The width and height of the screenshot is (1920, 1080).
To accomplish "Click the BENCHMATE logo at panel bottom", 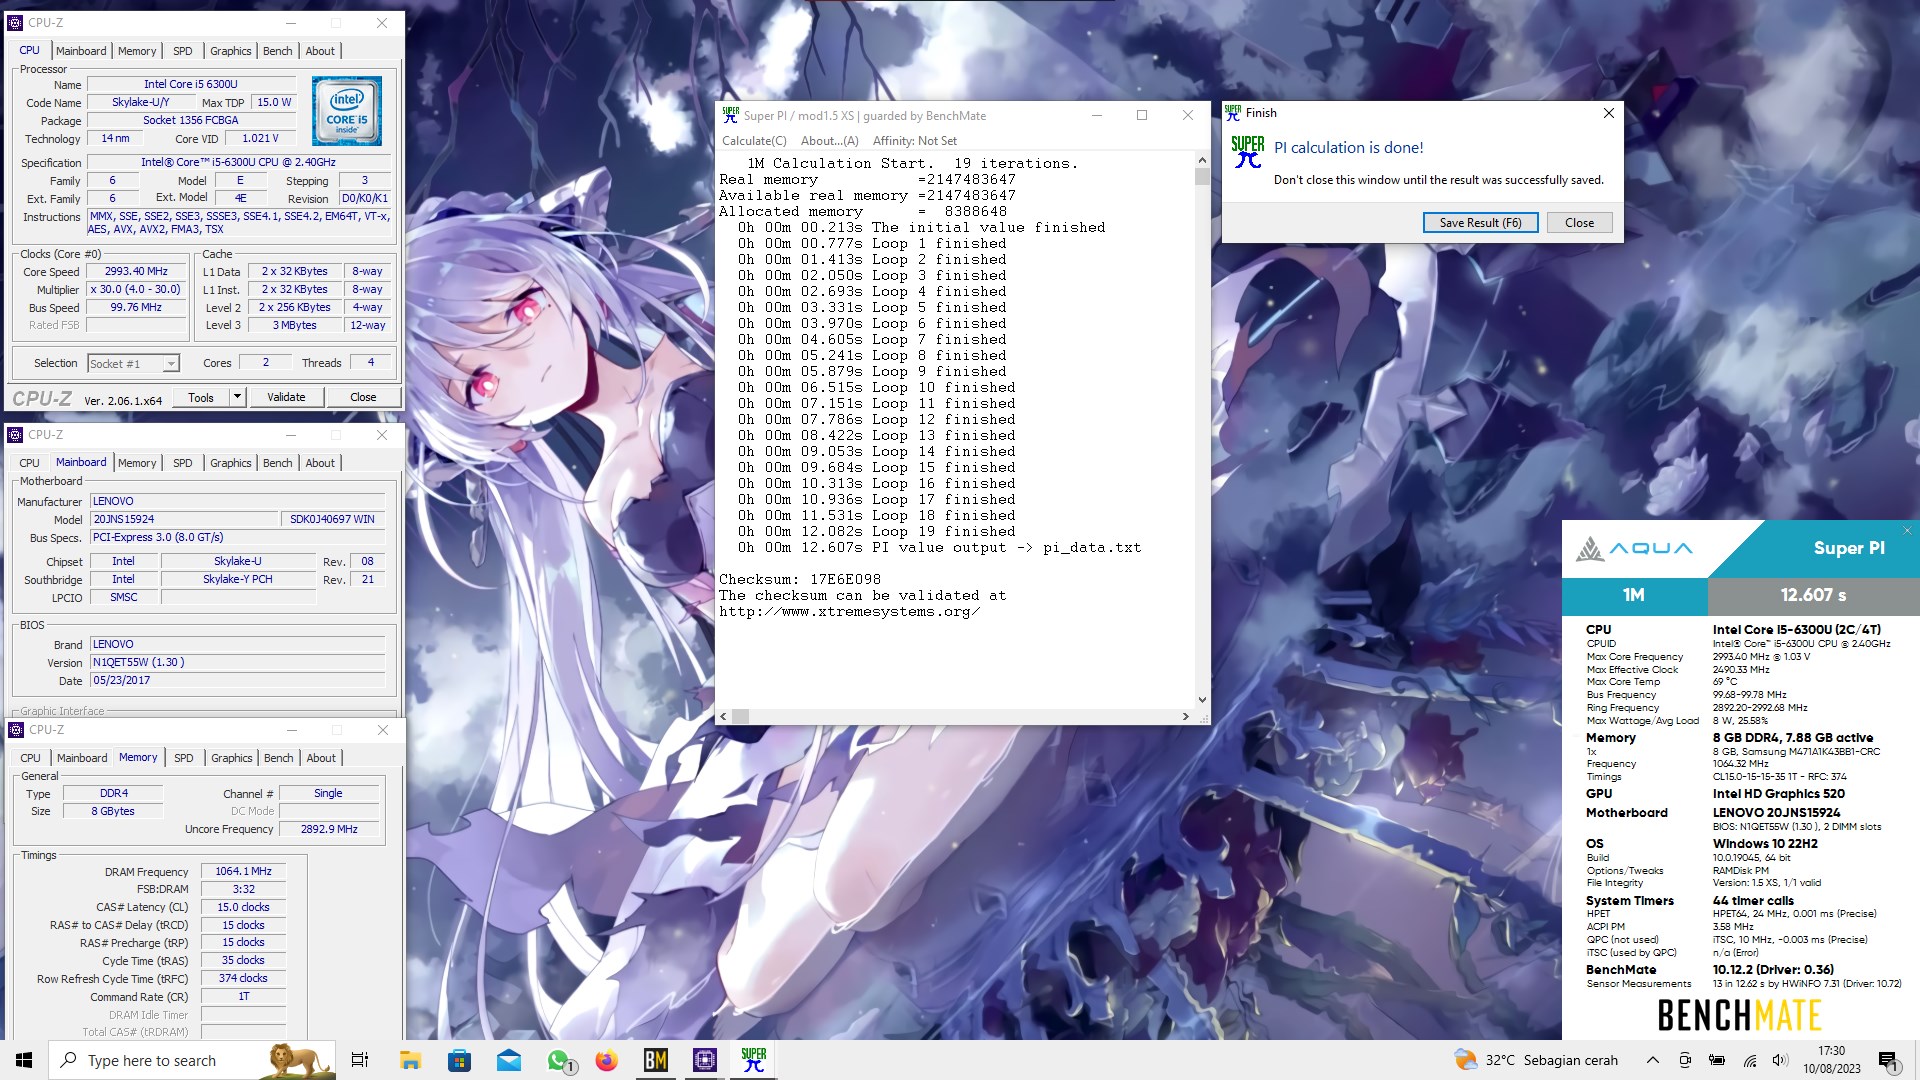I will [1739, 1015].
